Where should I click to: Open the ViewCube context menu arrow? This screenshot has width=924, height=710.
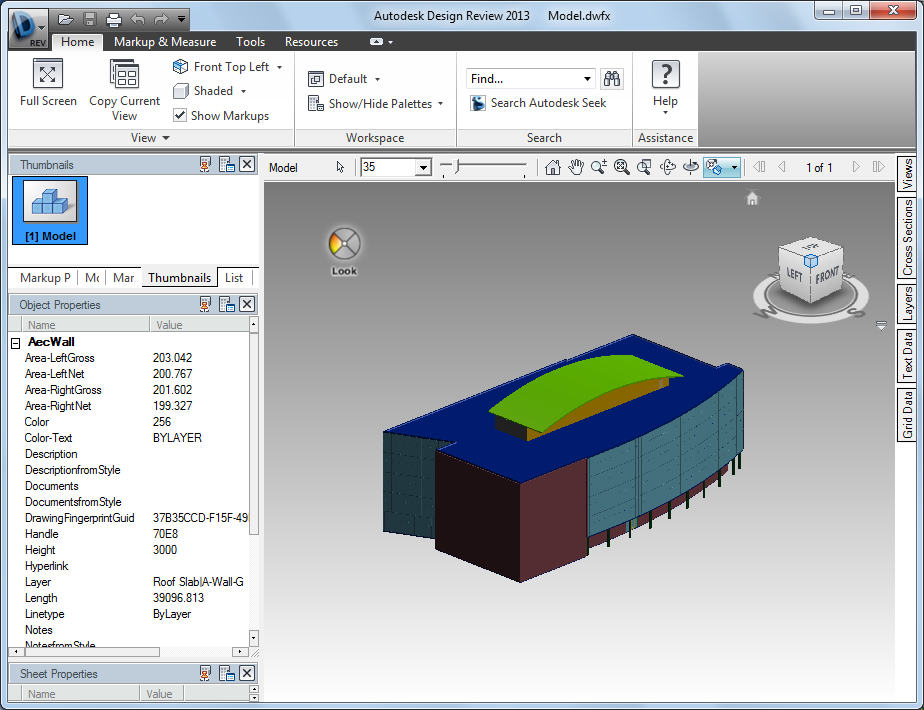point(881,325)
